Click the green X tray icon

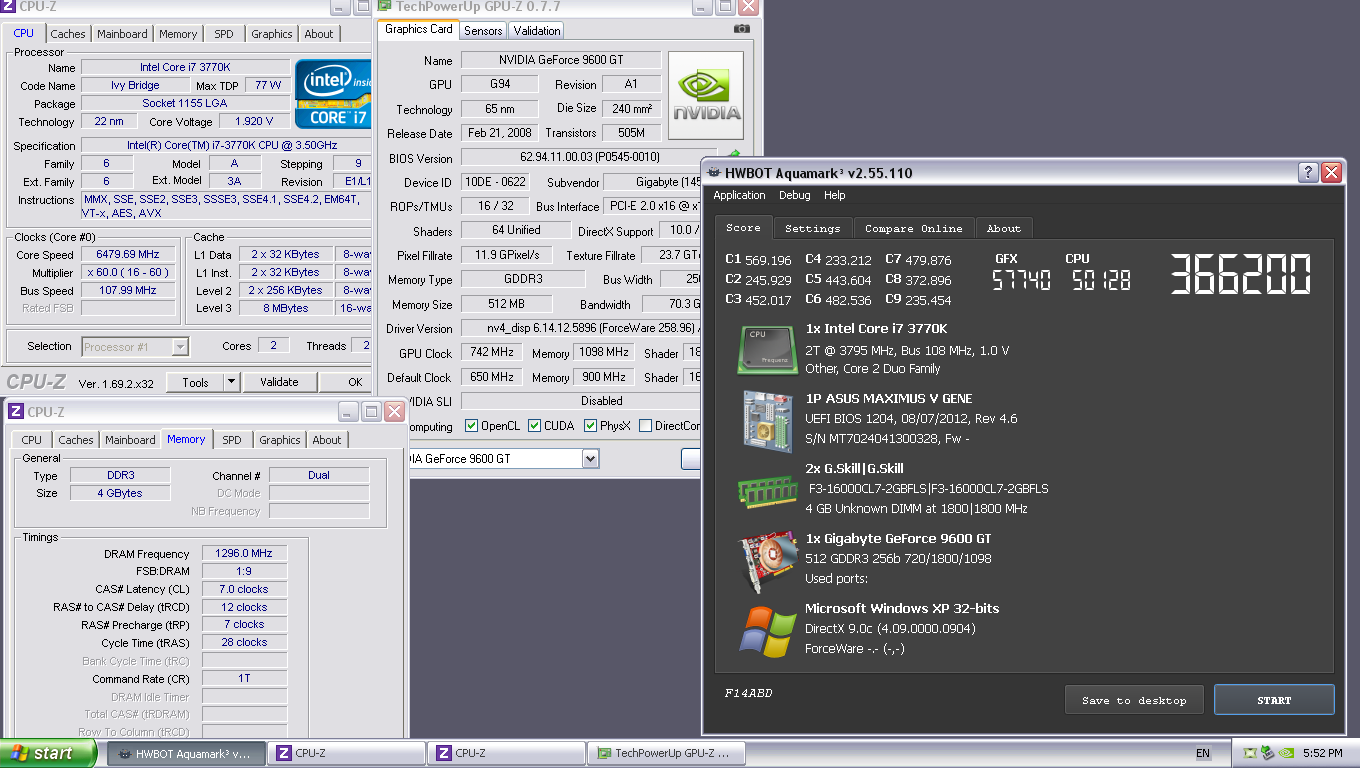(x=1250, y=753)
